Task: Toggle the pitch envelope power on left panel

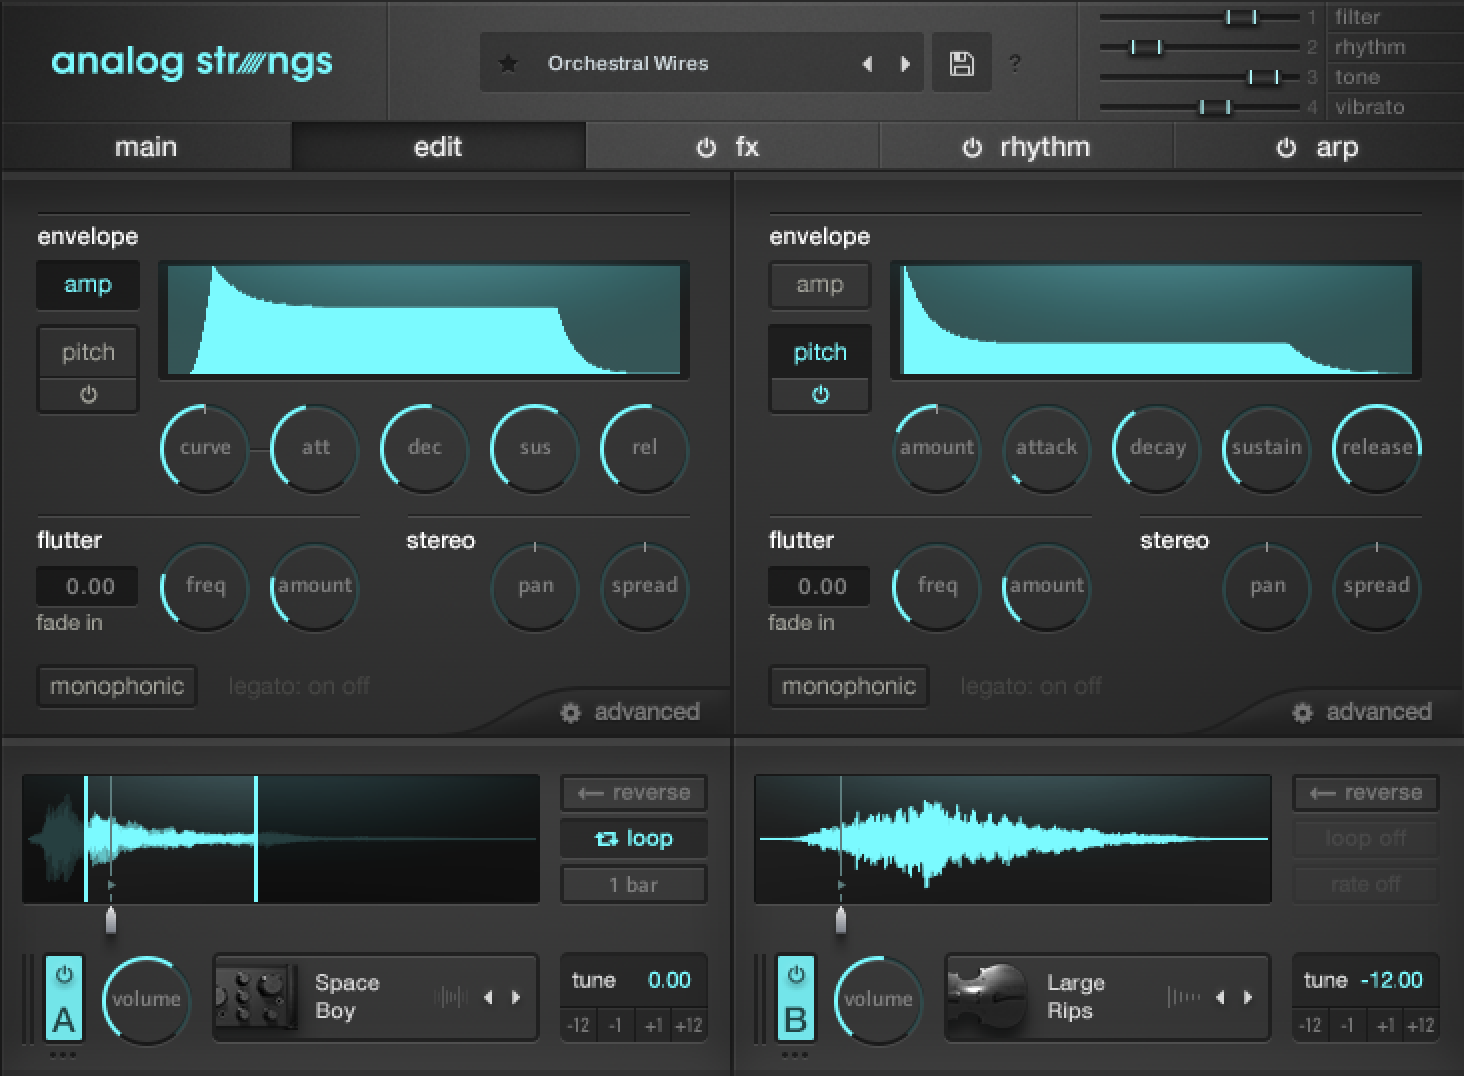Action: [87, 394]
